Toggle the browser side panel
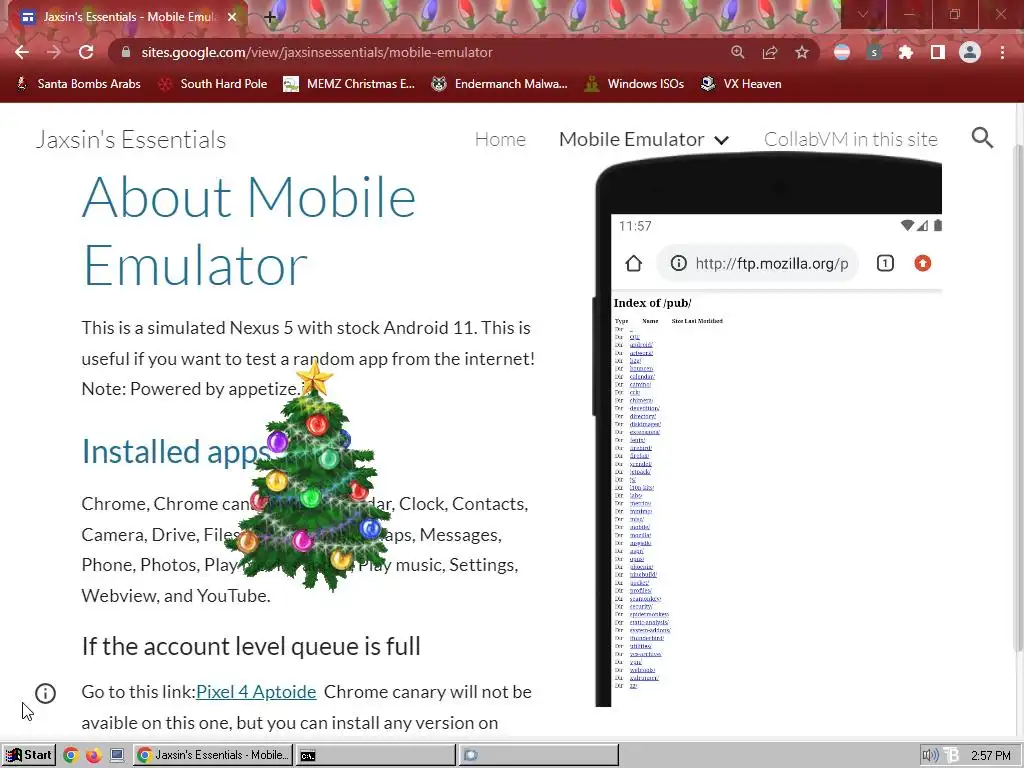The width and height of the screenshot is (1024, 768). [938, 52]
